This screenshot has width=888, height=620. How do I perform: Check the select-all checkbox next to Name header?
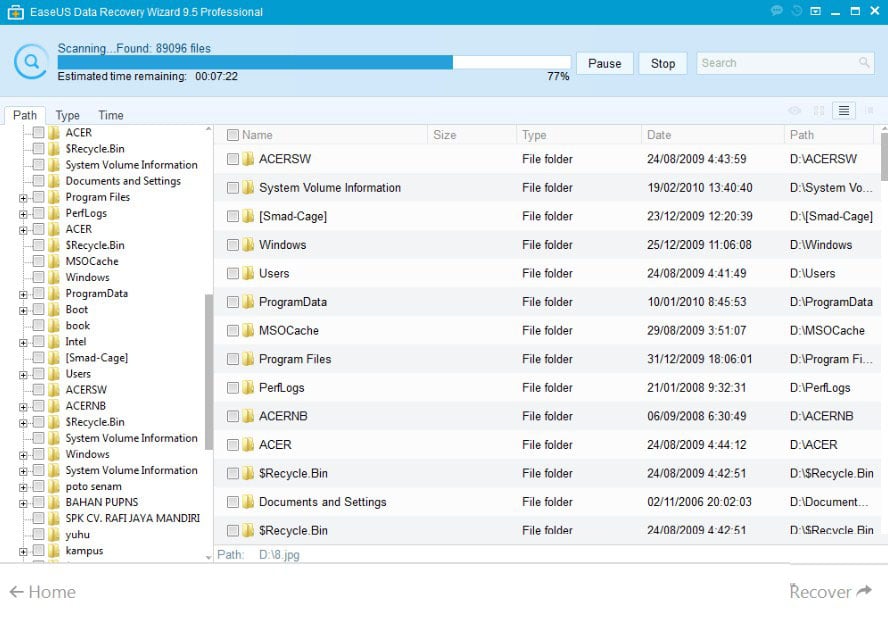232,135
